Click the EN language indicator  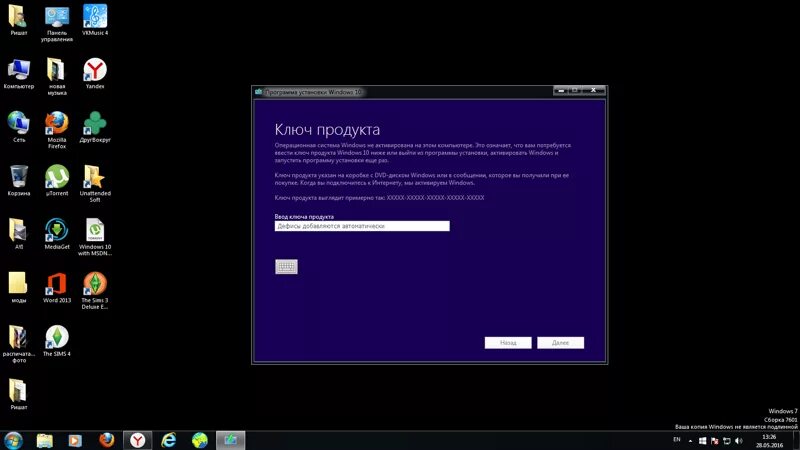click(x=677, y=440)
